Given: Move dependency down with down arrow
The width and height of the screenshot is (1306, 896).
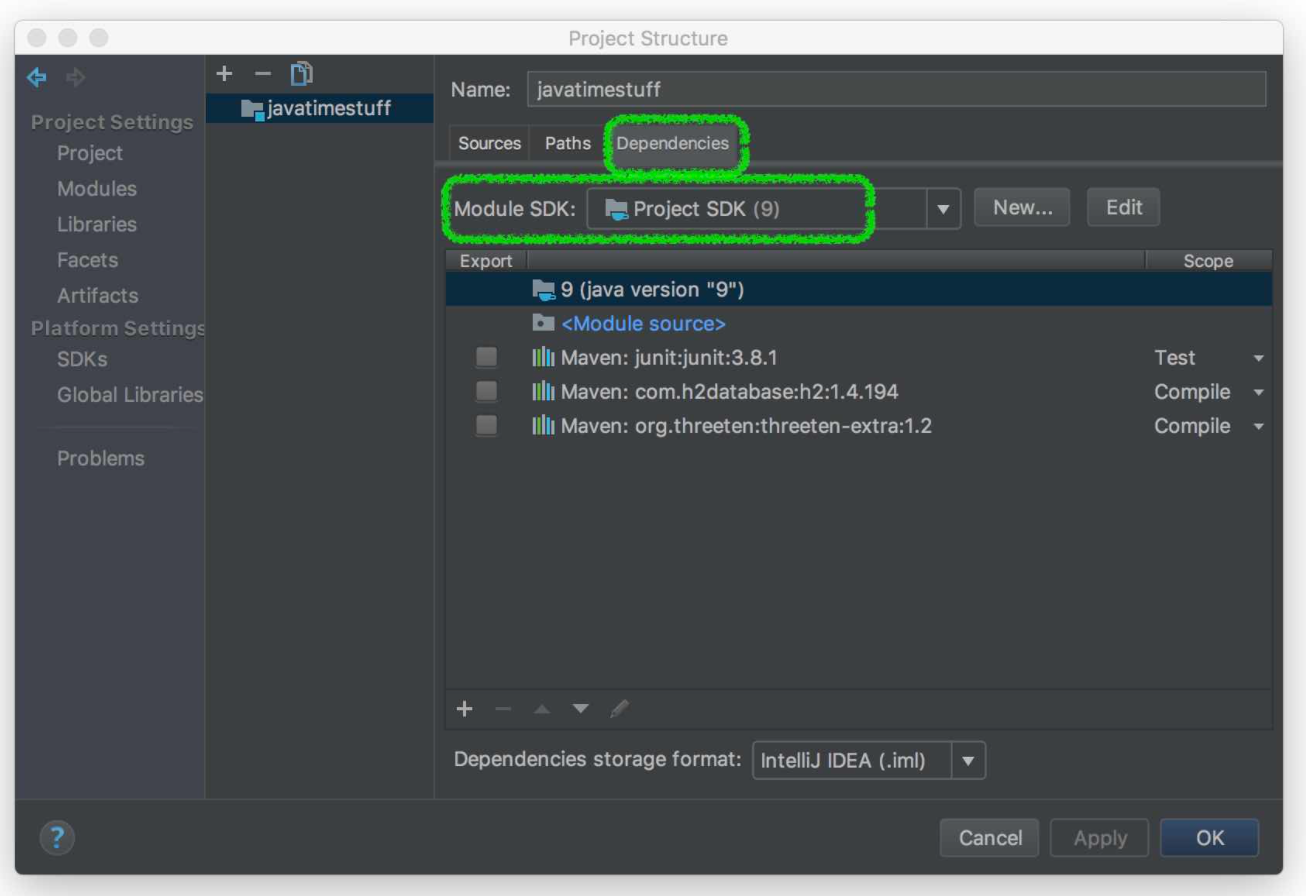Looking at the screenshot, I should (581, 709).
